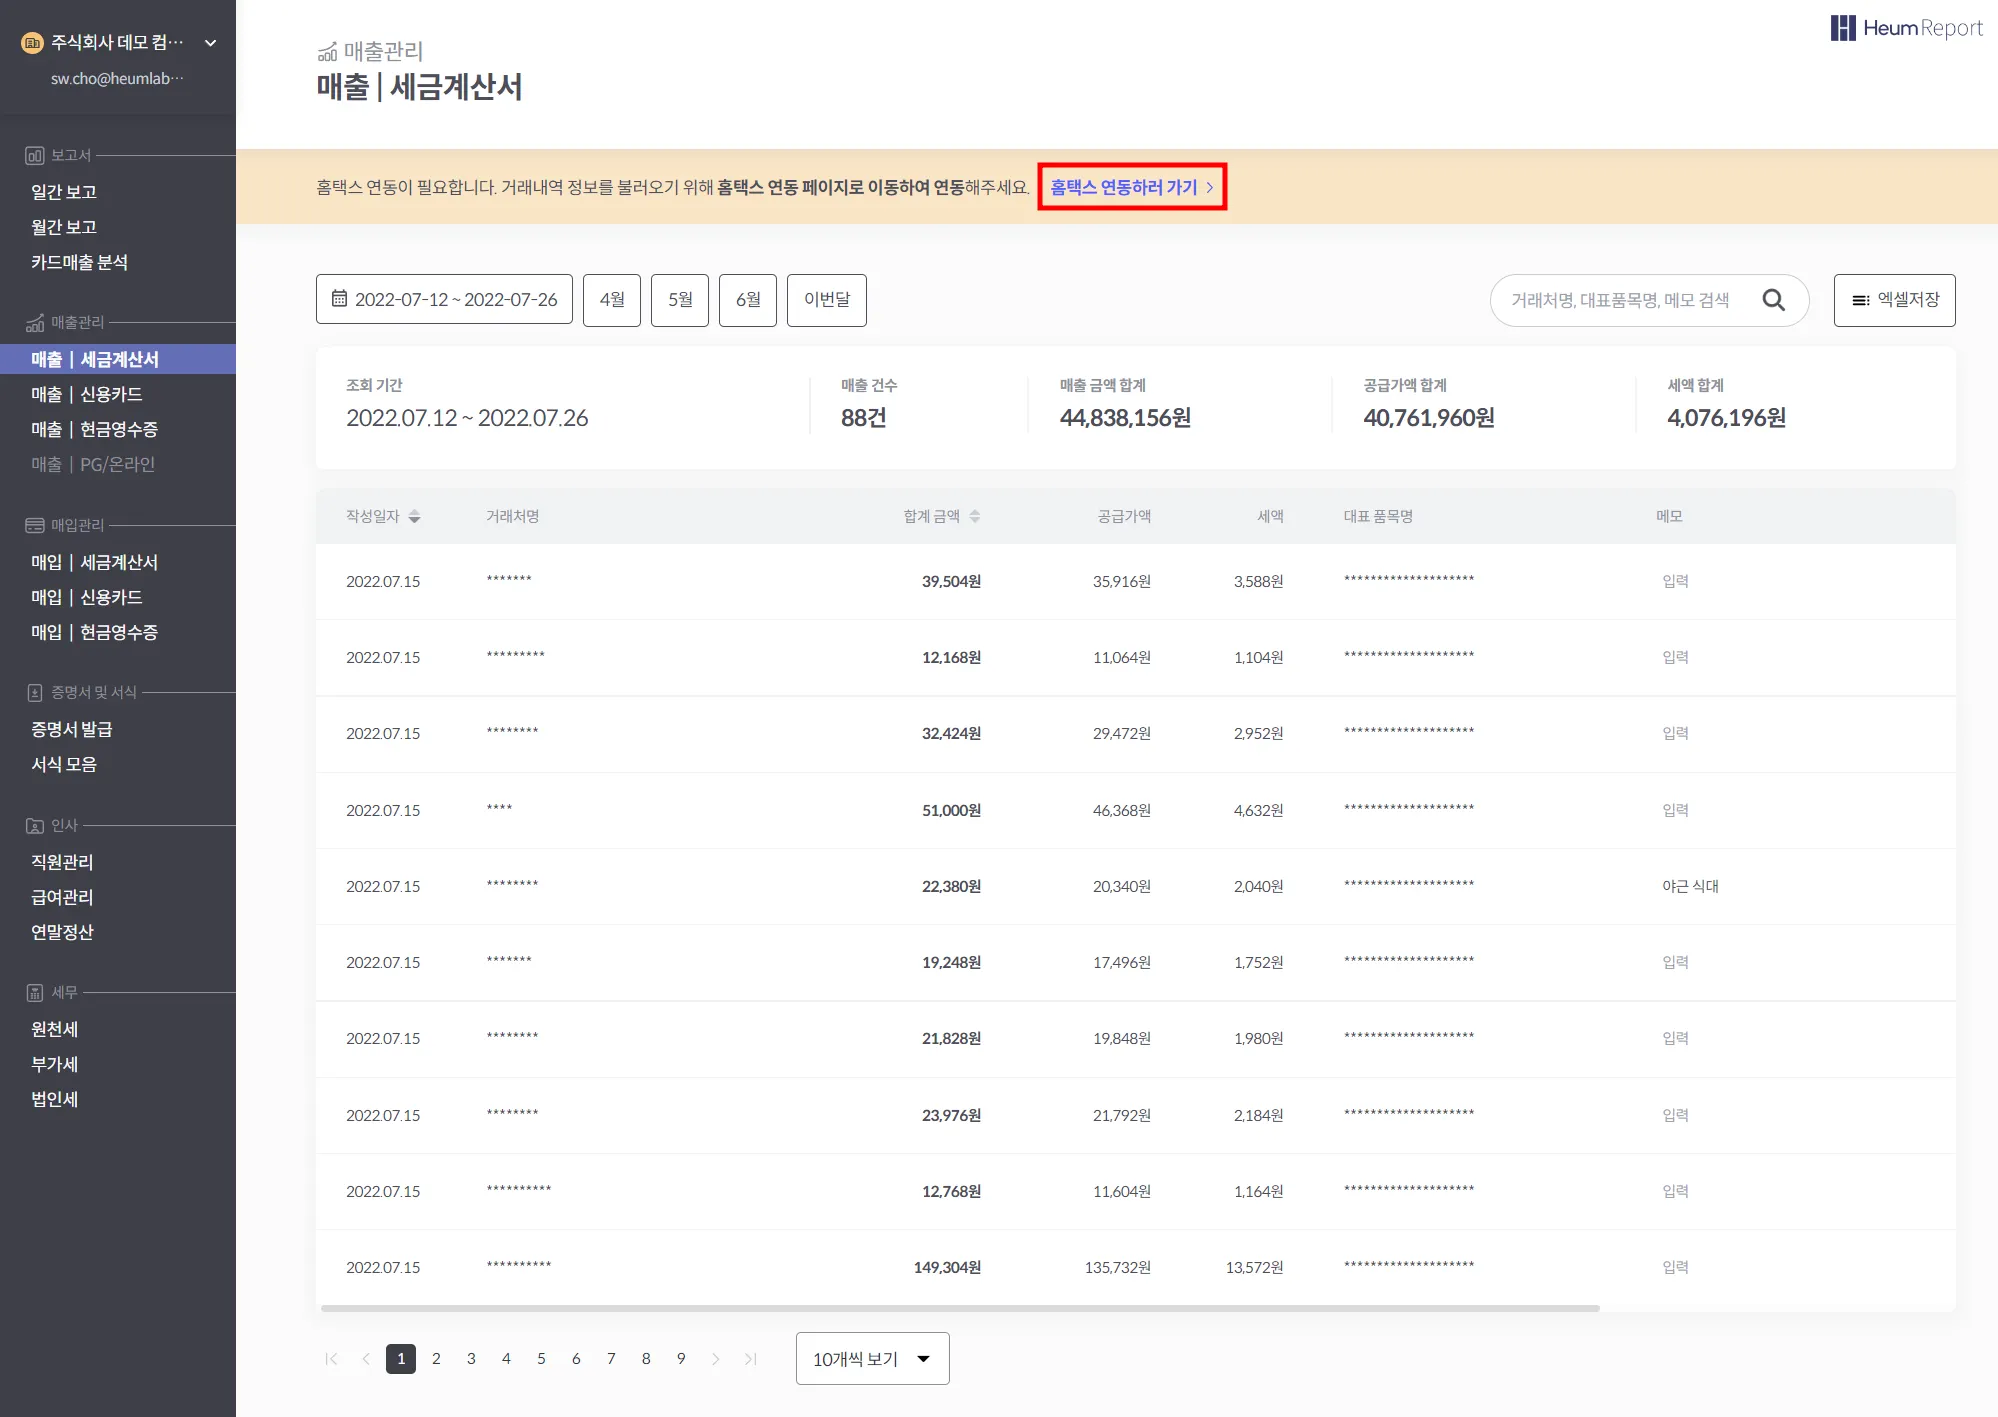Click the calendar icon in date range
1998x1417 pixels.
(339, 299)
